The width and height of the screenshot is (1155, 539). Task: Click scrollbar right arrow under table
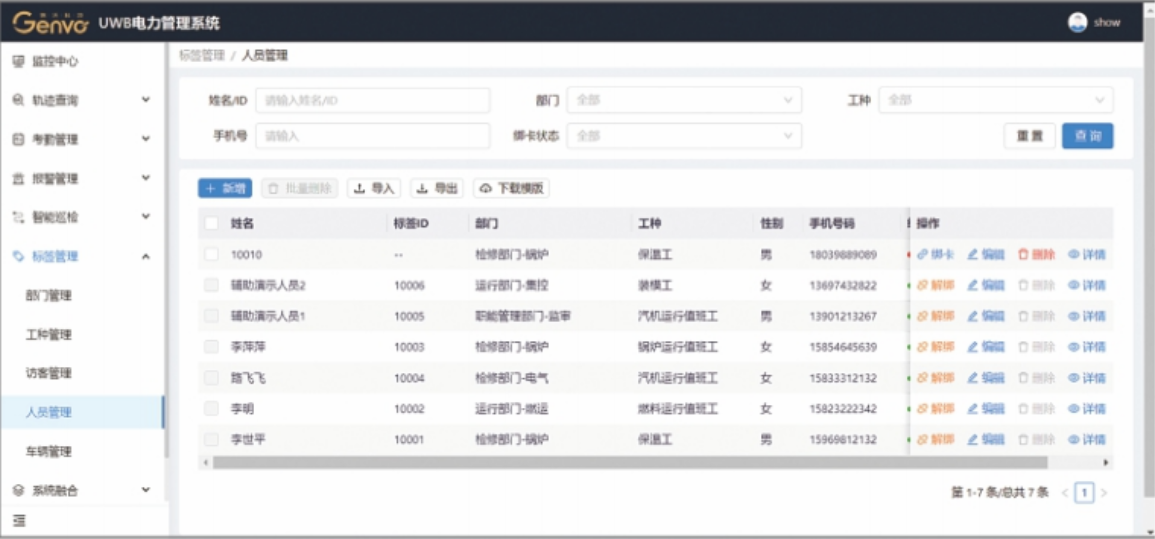[x=1106, y=462]
